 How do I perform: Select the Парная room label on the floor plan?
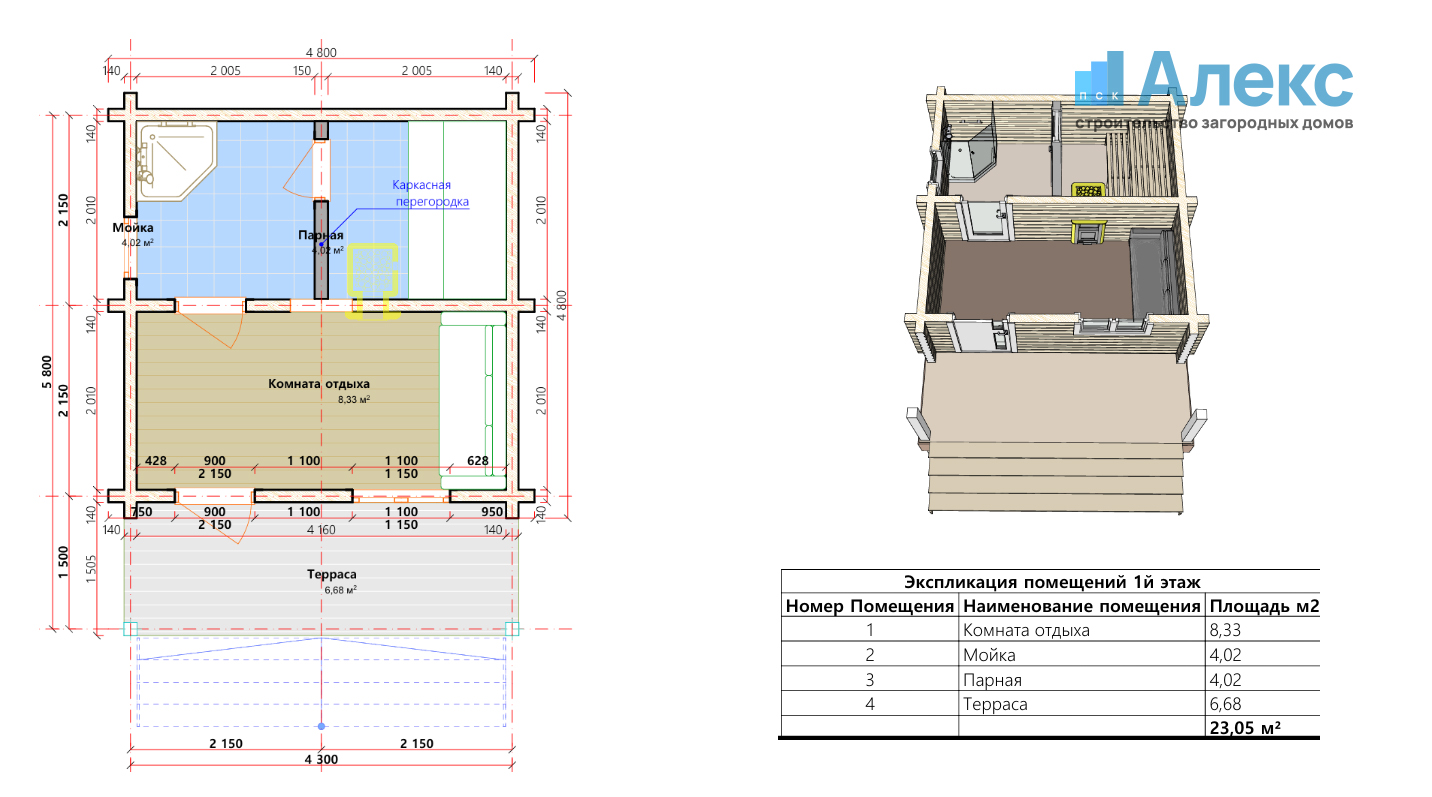tap(320, 235)
